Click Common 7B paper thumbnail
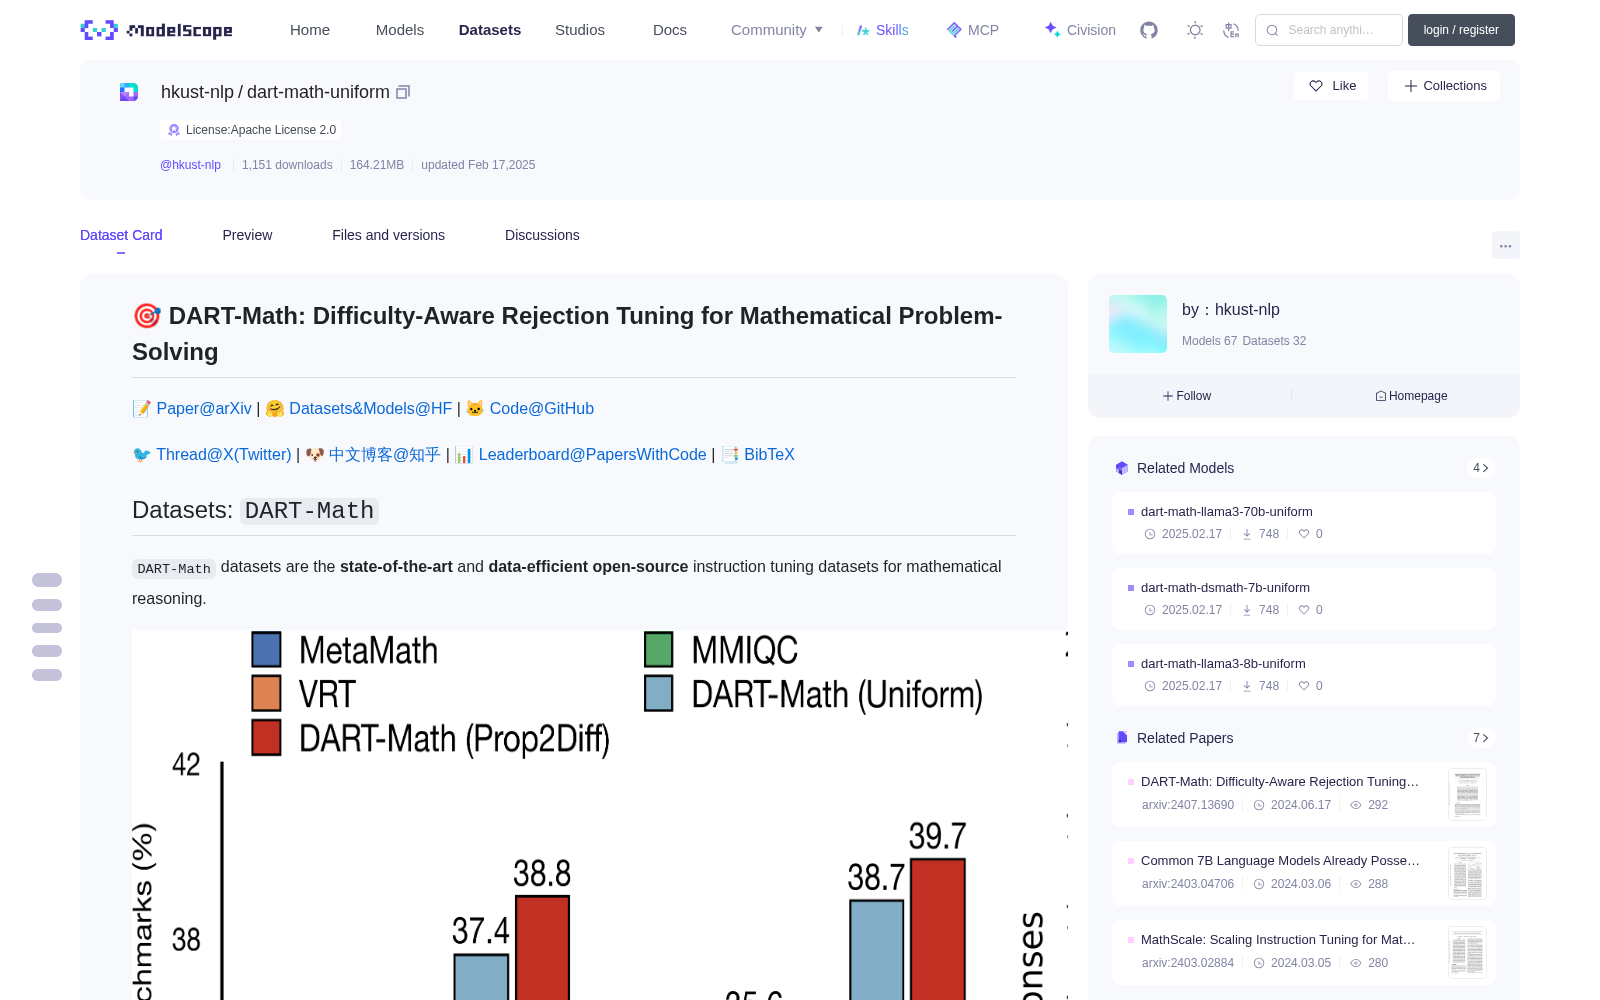This screenshot has height=1000, width=1600. point(1467,874)
